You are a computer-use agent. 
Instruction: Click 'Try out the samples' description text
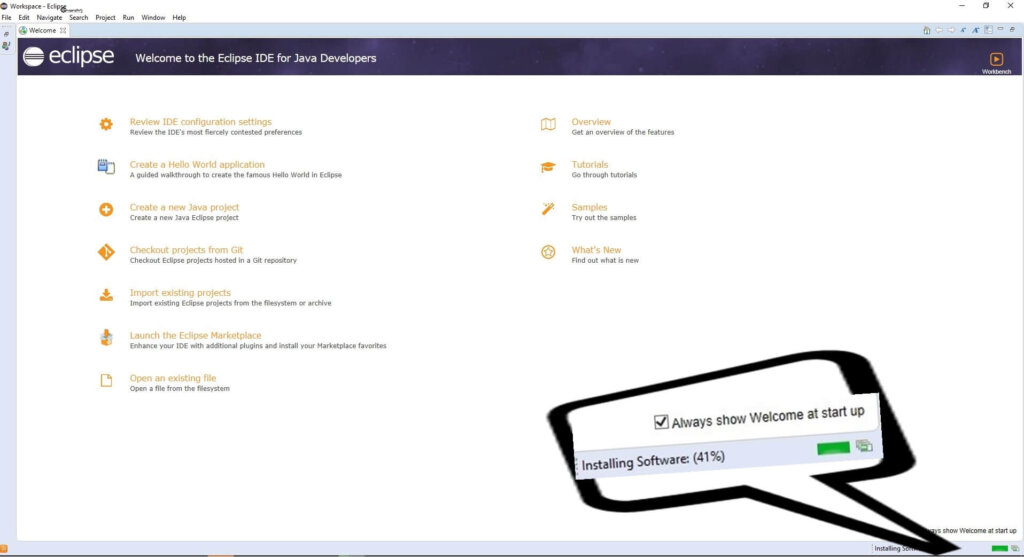pos(603,217)
